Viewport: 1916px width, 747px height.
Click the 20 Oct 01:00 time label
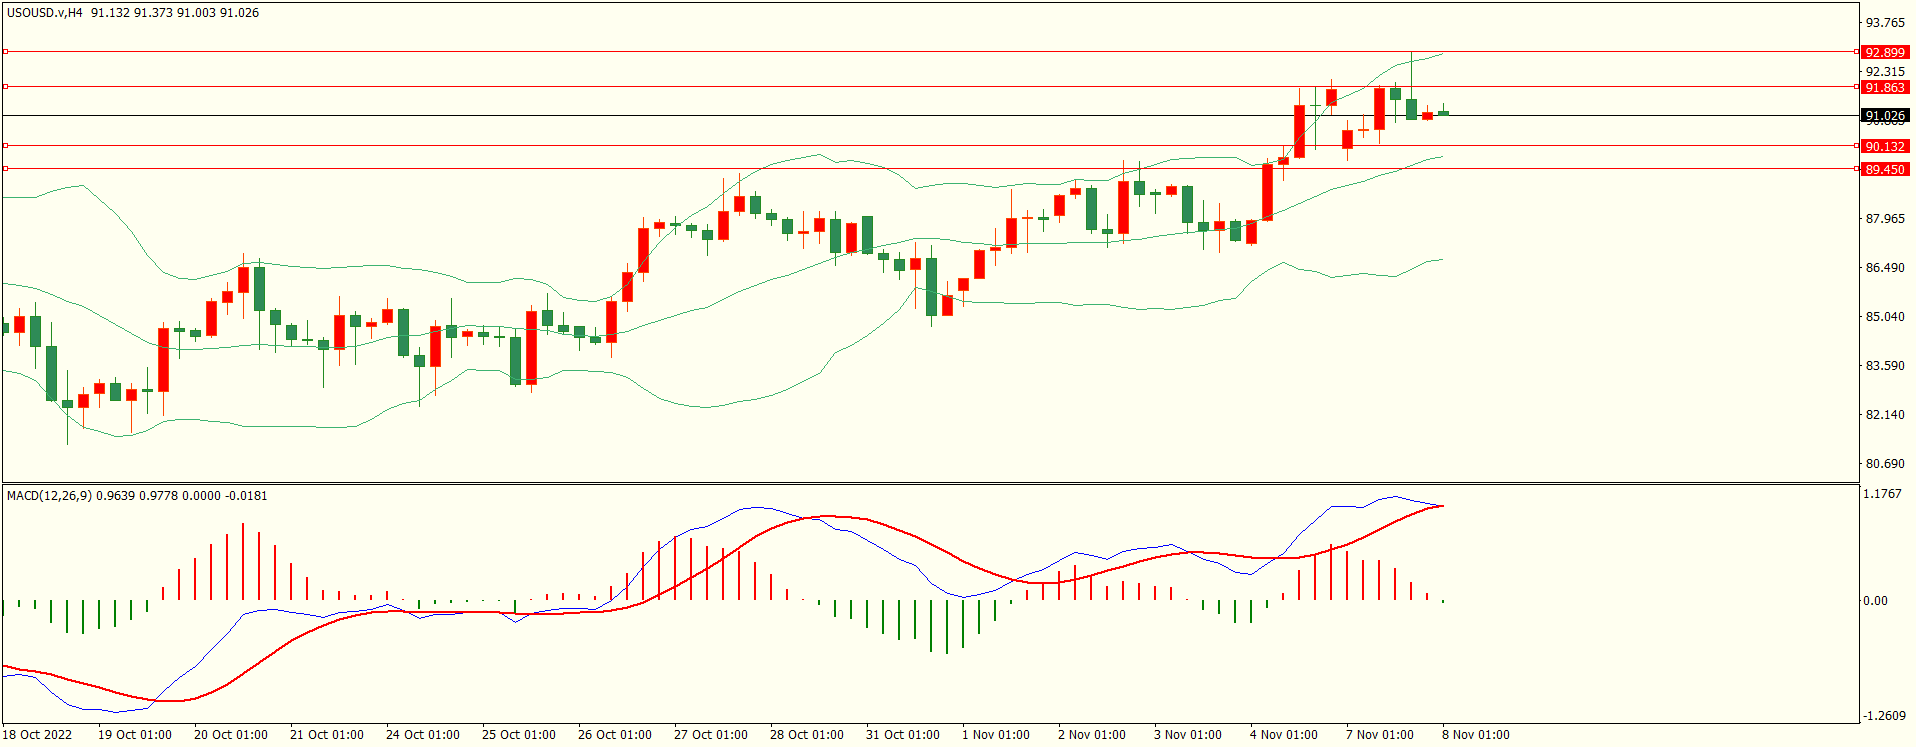[231, 735]
